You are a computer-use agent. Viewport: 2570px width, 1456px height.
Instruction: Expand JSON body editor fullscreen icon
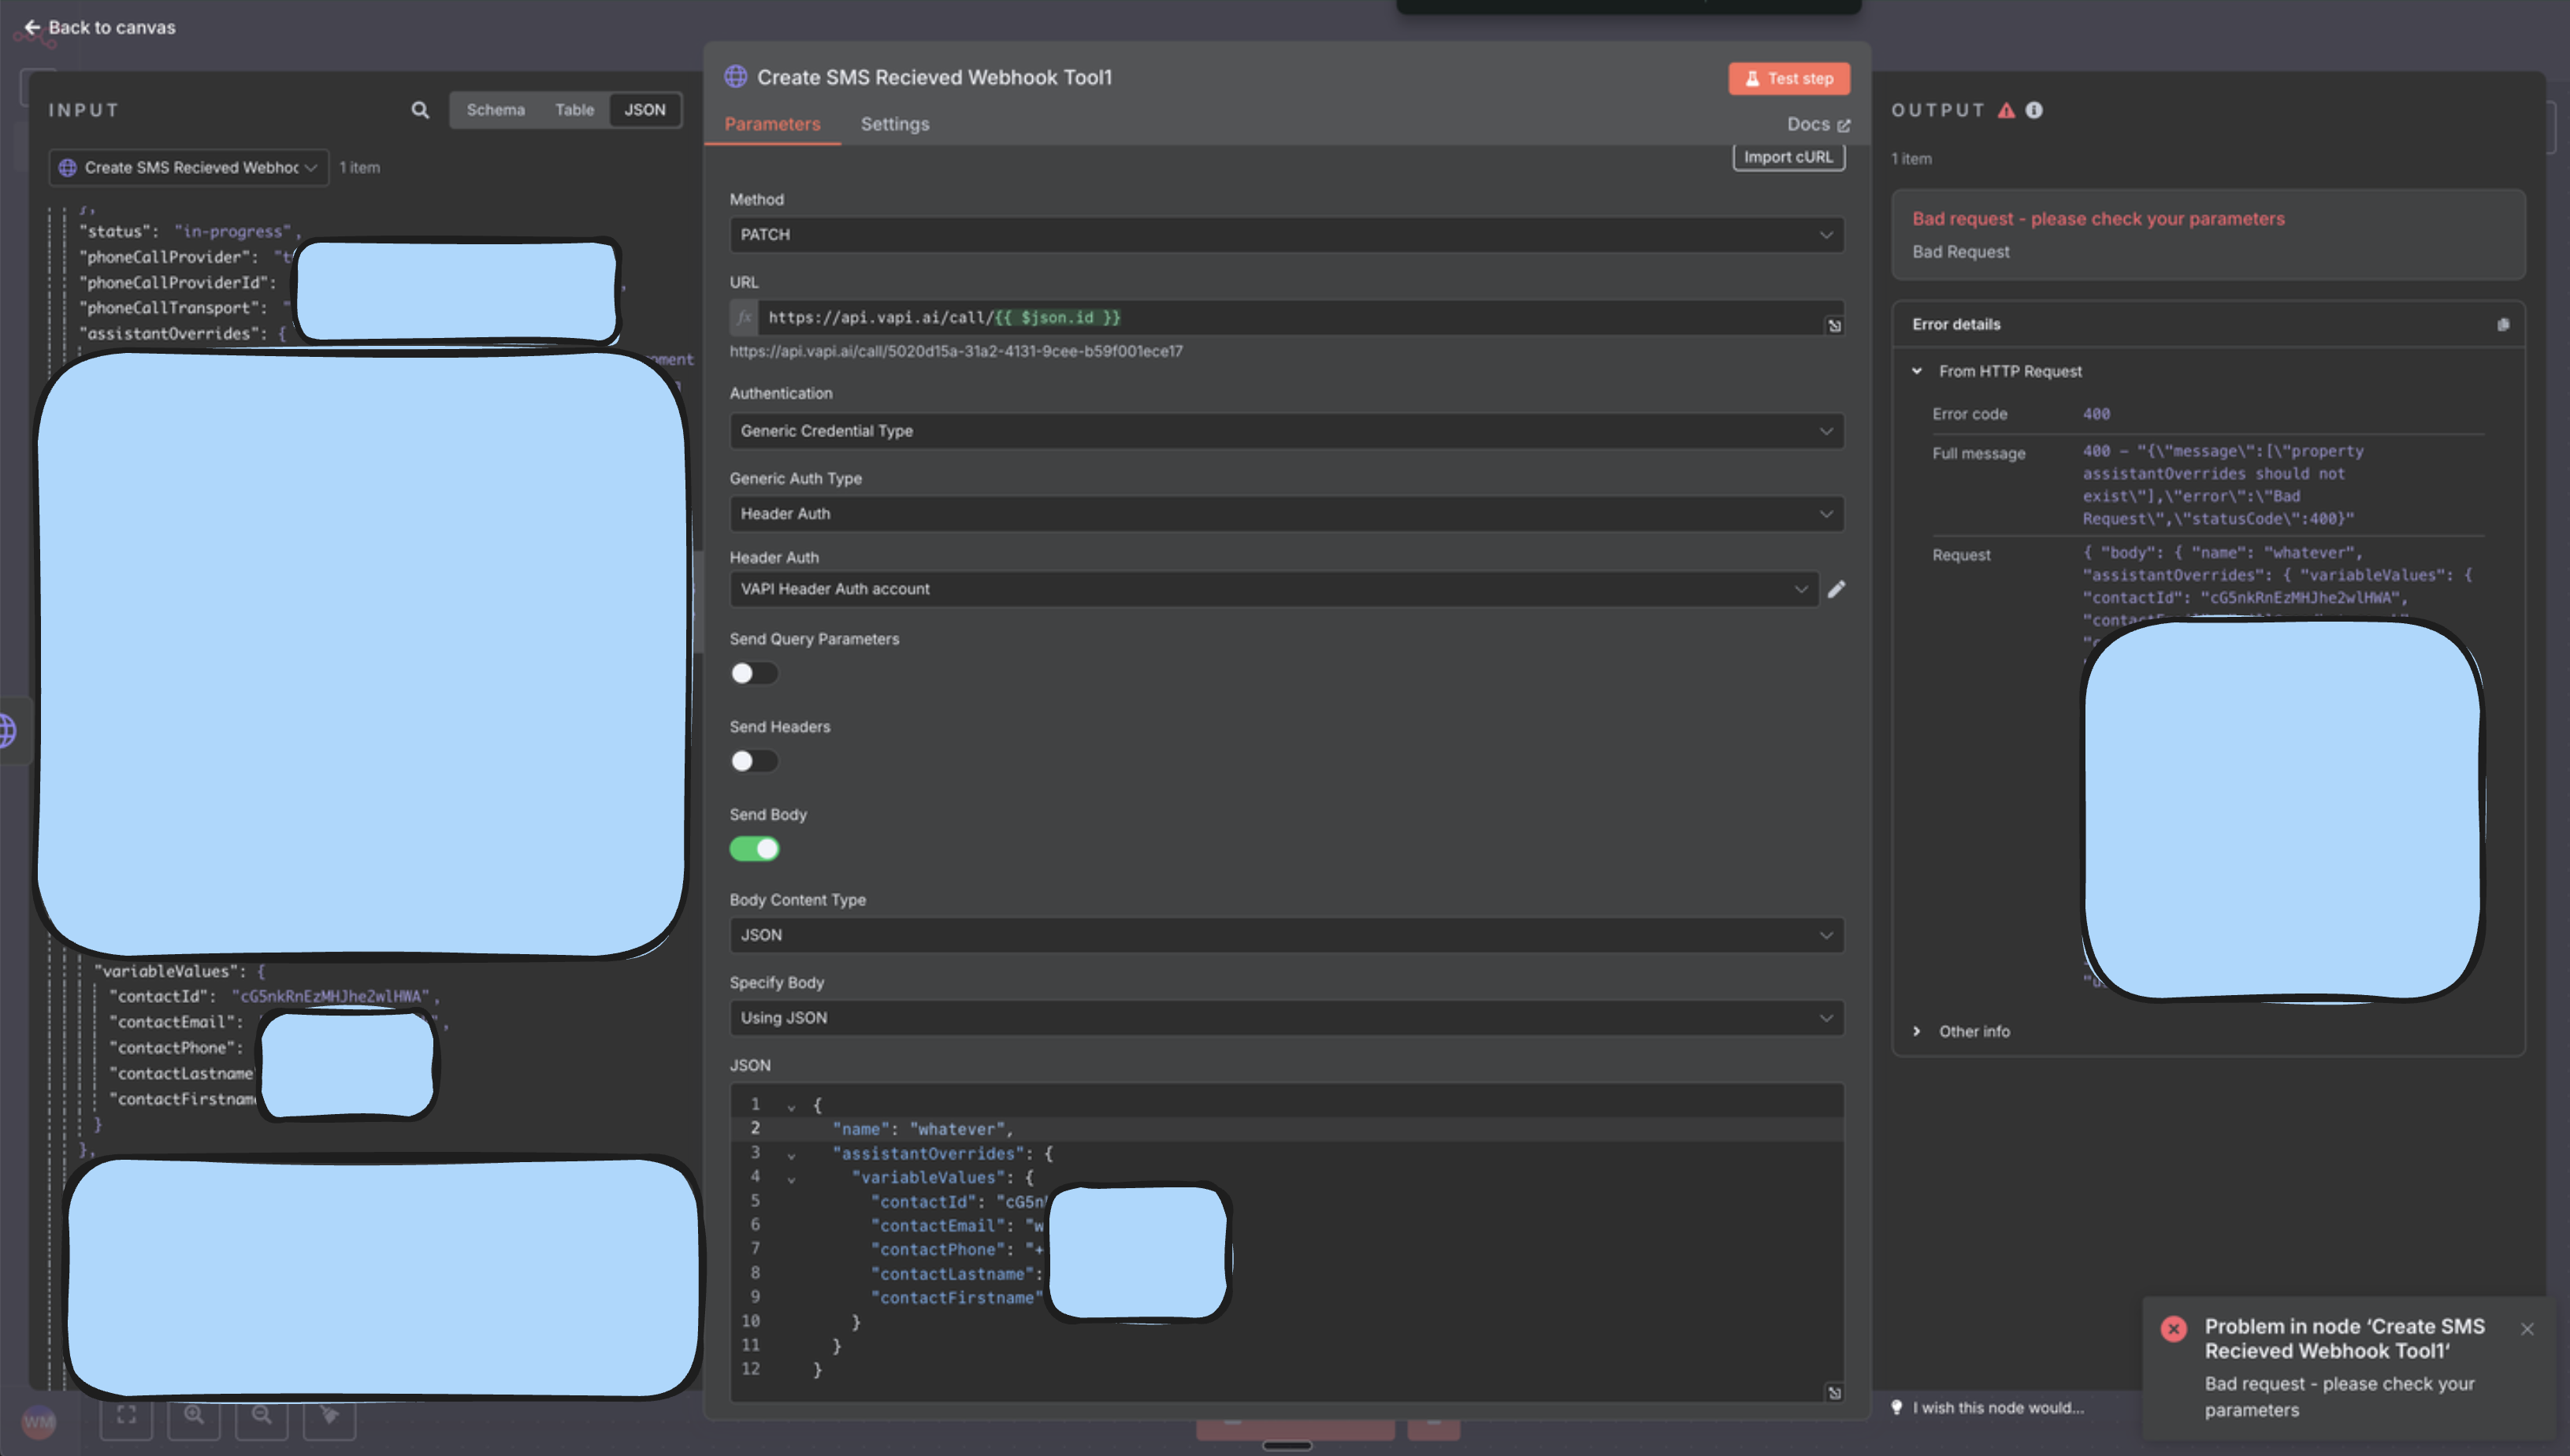1834,1392
